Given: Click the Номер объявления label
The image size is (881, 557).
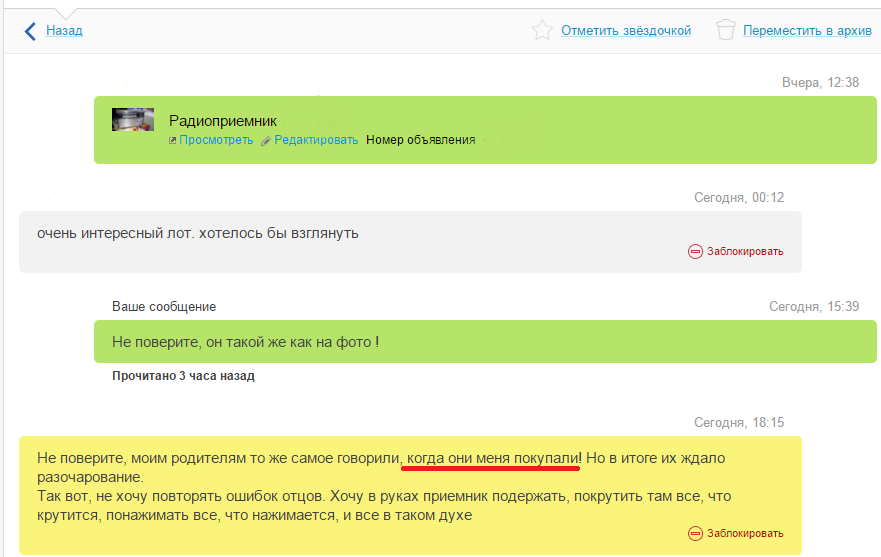Looking at the screenshot, I should click(x=420, y=140).
